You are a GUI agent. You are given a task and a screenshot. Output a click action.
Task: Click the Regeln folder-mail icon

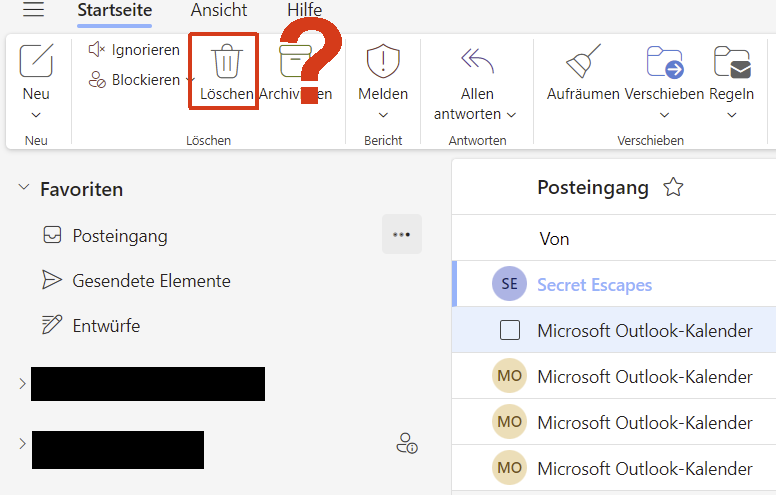pyautogui.click(x=732, y=62)
